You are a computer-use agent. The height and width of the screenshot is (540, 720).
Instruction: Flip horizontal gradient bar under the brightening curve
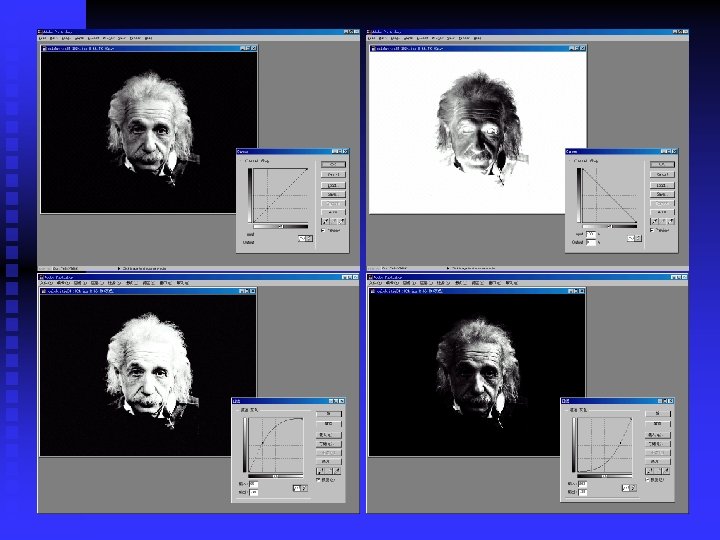276,476
